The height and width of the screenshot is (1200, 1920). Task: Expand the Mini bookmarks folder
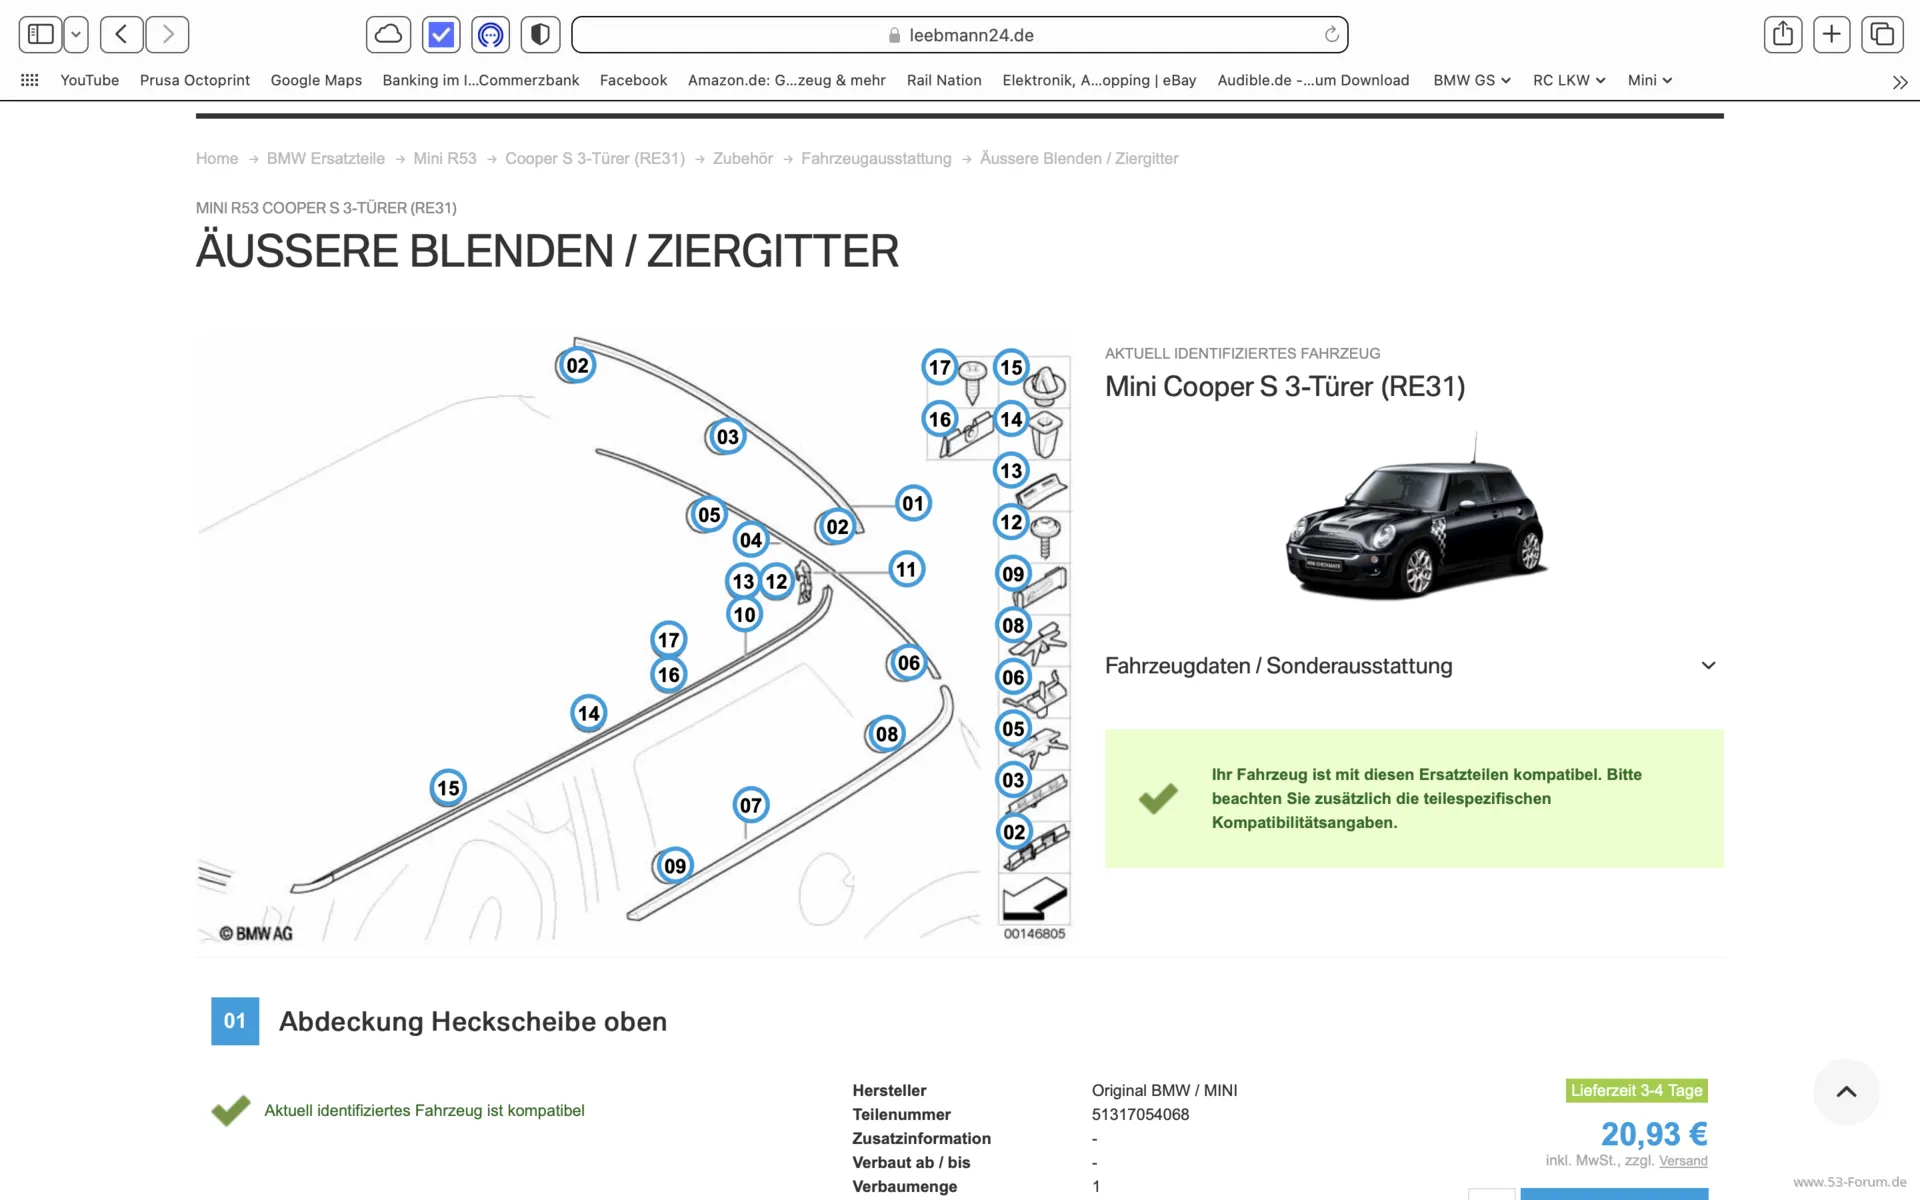click(x=1650, y=80)
